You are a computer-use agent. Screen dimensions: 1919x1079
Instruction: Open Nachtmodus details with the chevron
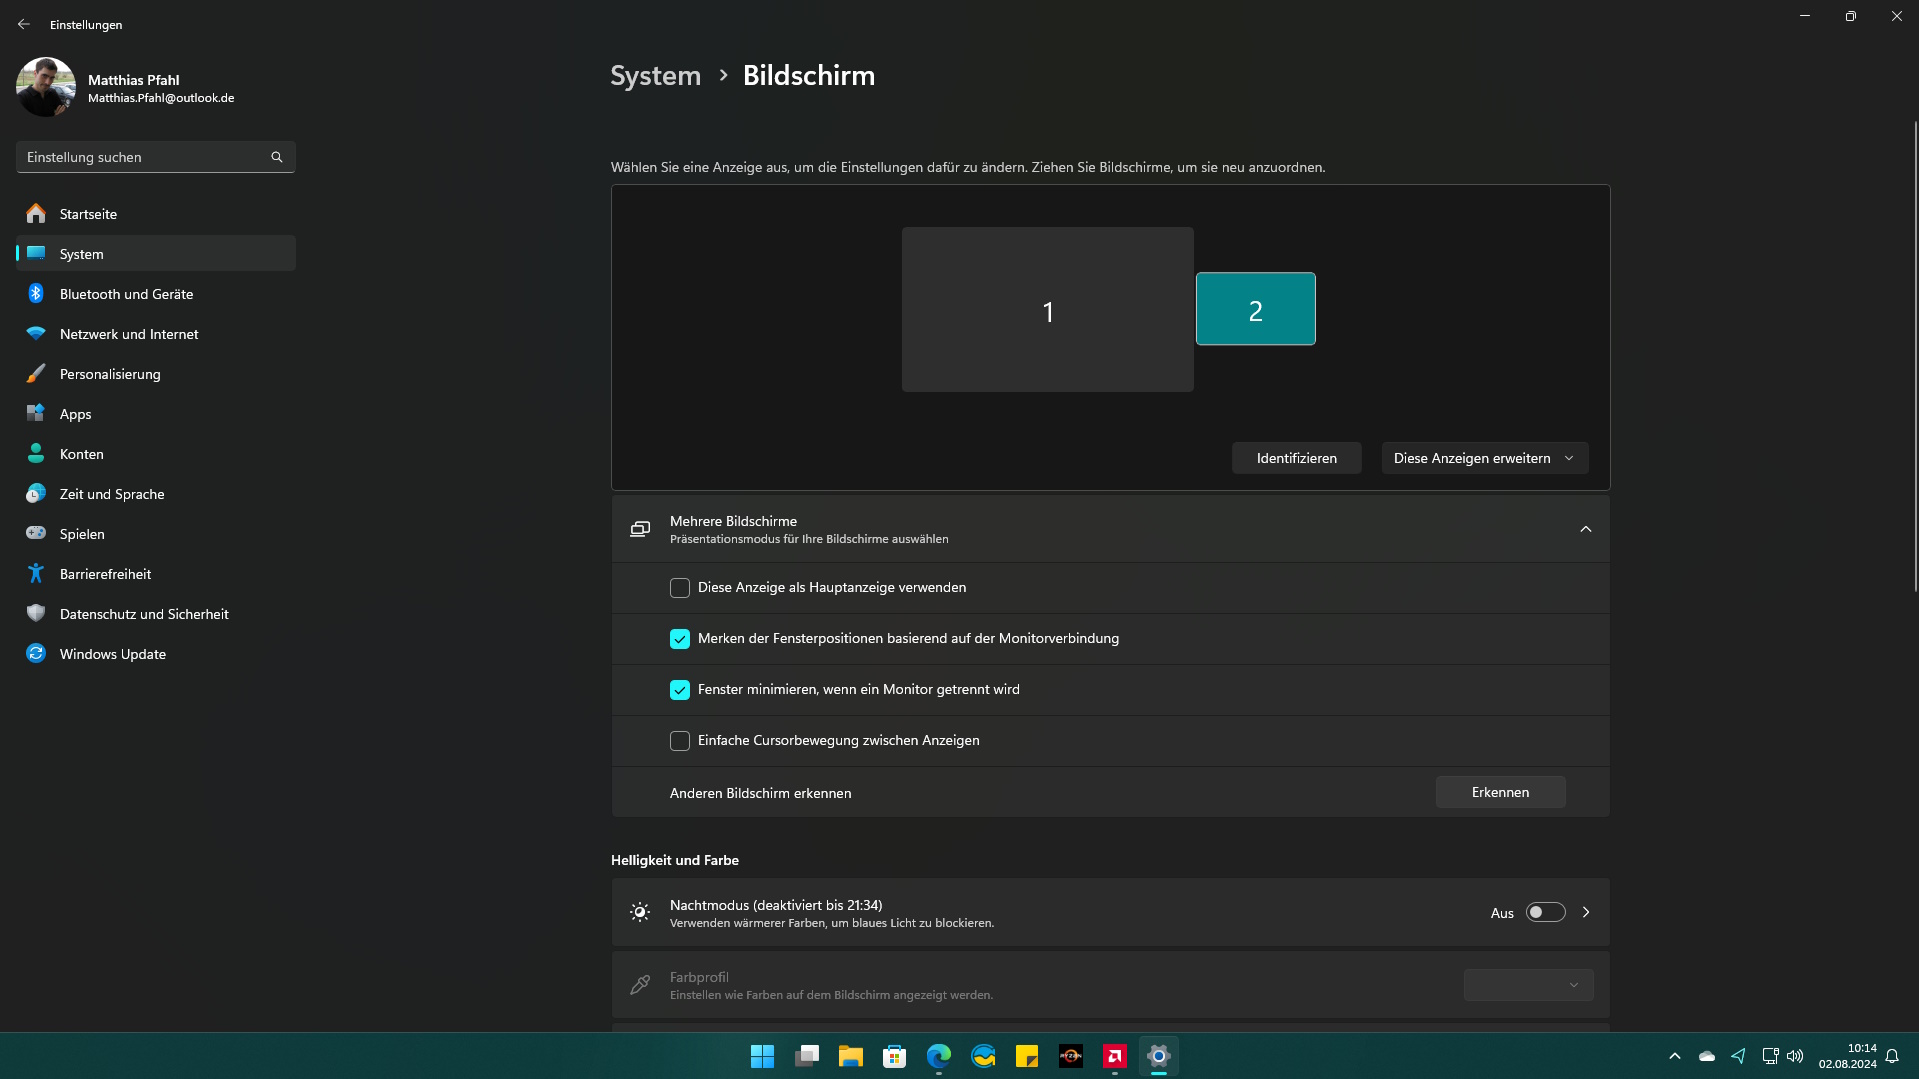(1586, 912)
